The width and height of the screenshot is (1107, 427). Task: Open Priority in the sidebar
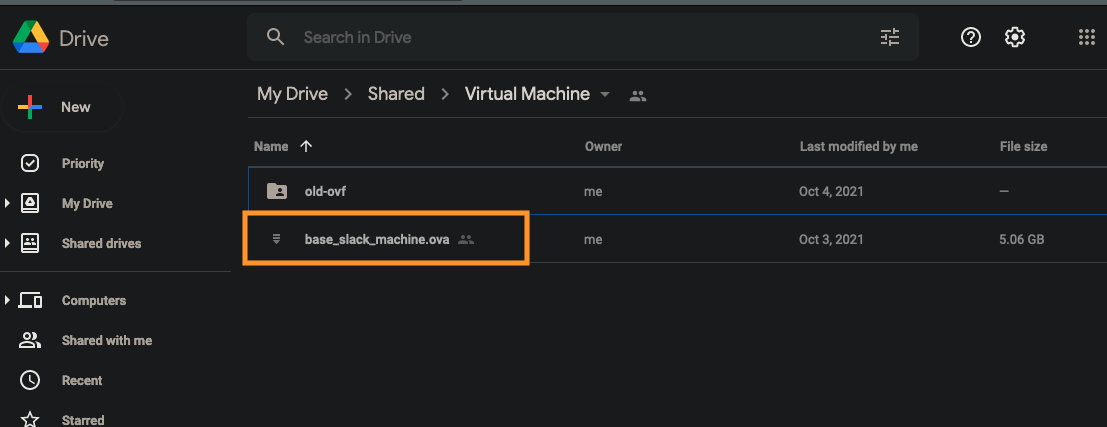(x=83, y=163)
